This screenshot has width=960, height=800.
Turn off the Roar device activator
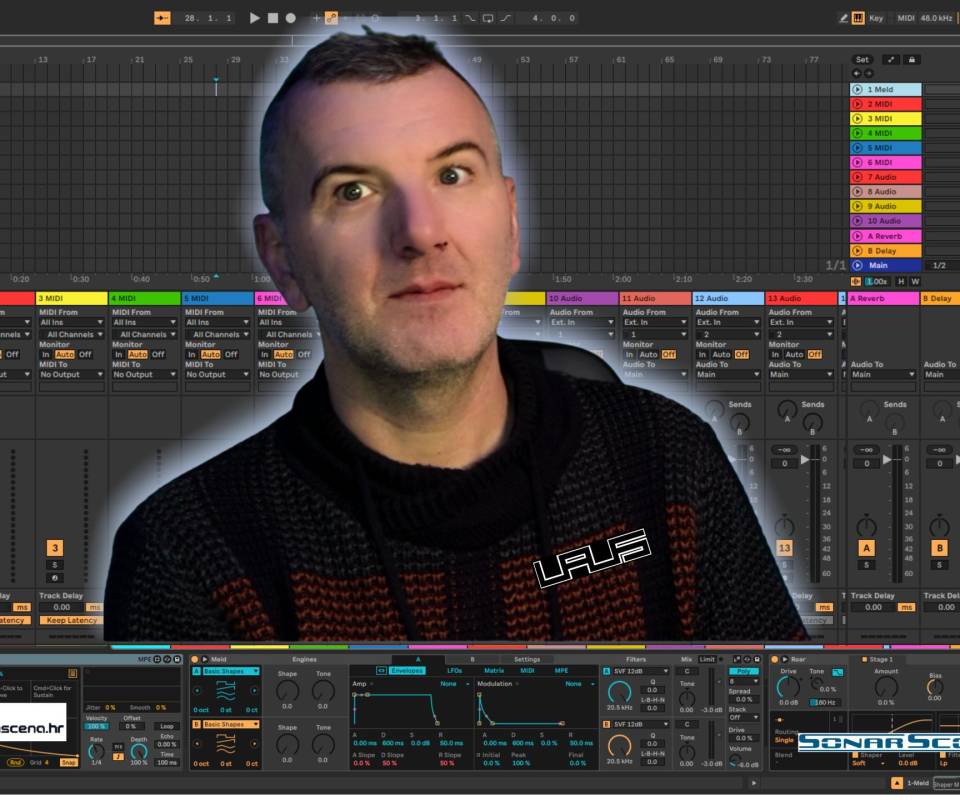774,659
